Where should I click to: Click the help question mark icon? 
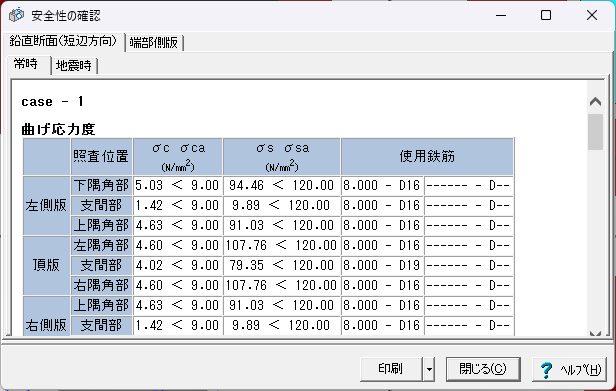coord(546,369)
